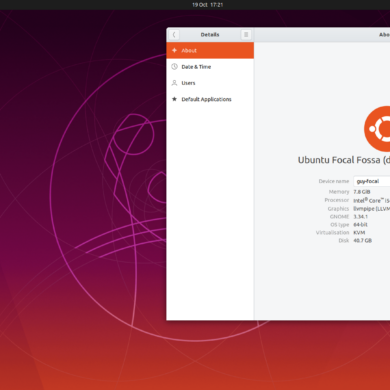Click the Ubuntu logo
Image resolution: width=390 pixels, height=390 pixels.
(x=377, y=129)
